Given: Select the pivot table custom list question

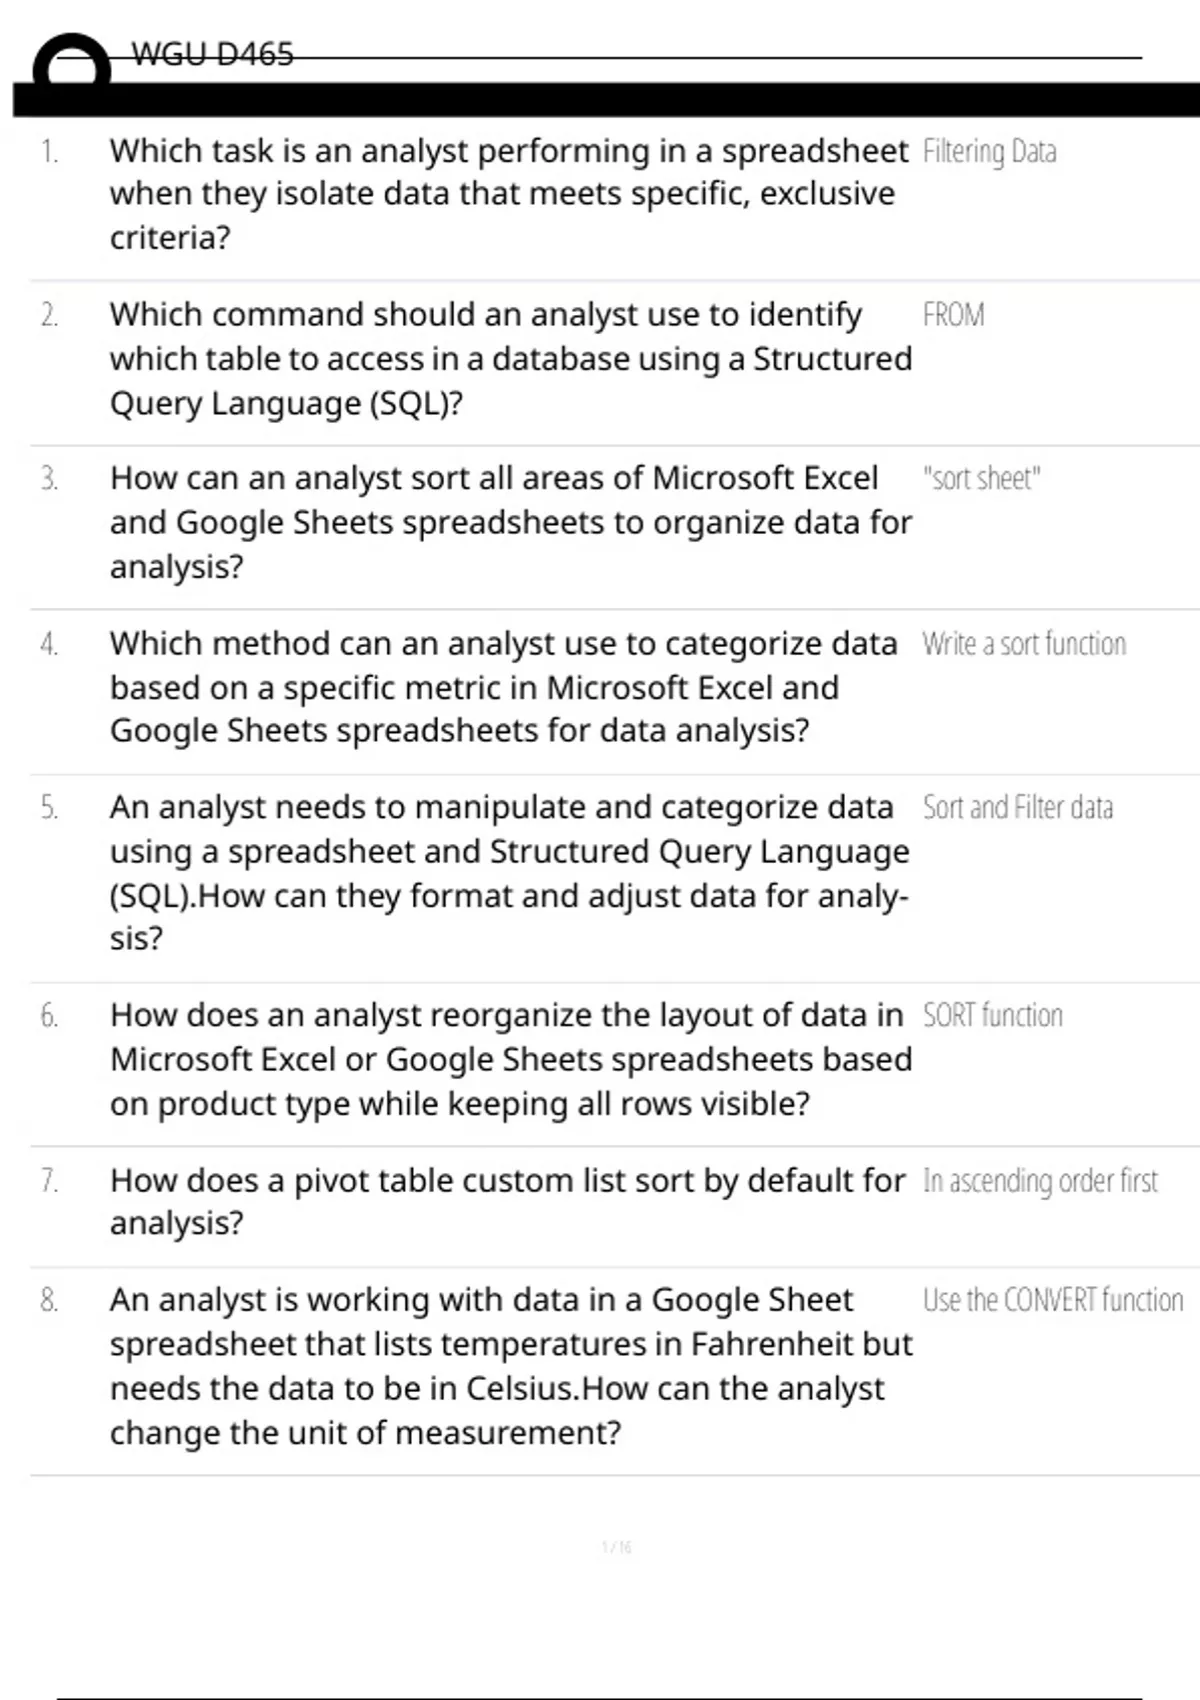Looking at the screenshot, I should [507, 1201].
